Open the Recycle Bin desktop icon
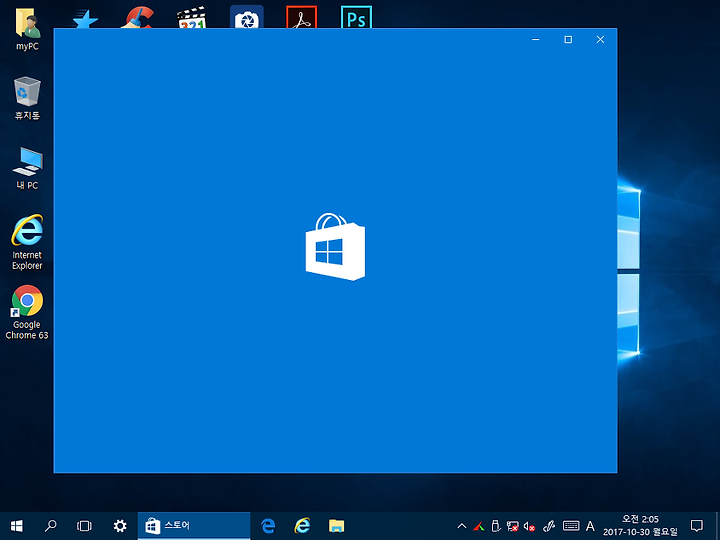The image size is (720, 540). tap(27, 98)
